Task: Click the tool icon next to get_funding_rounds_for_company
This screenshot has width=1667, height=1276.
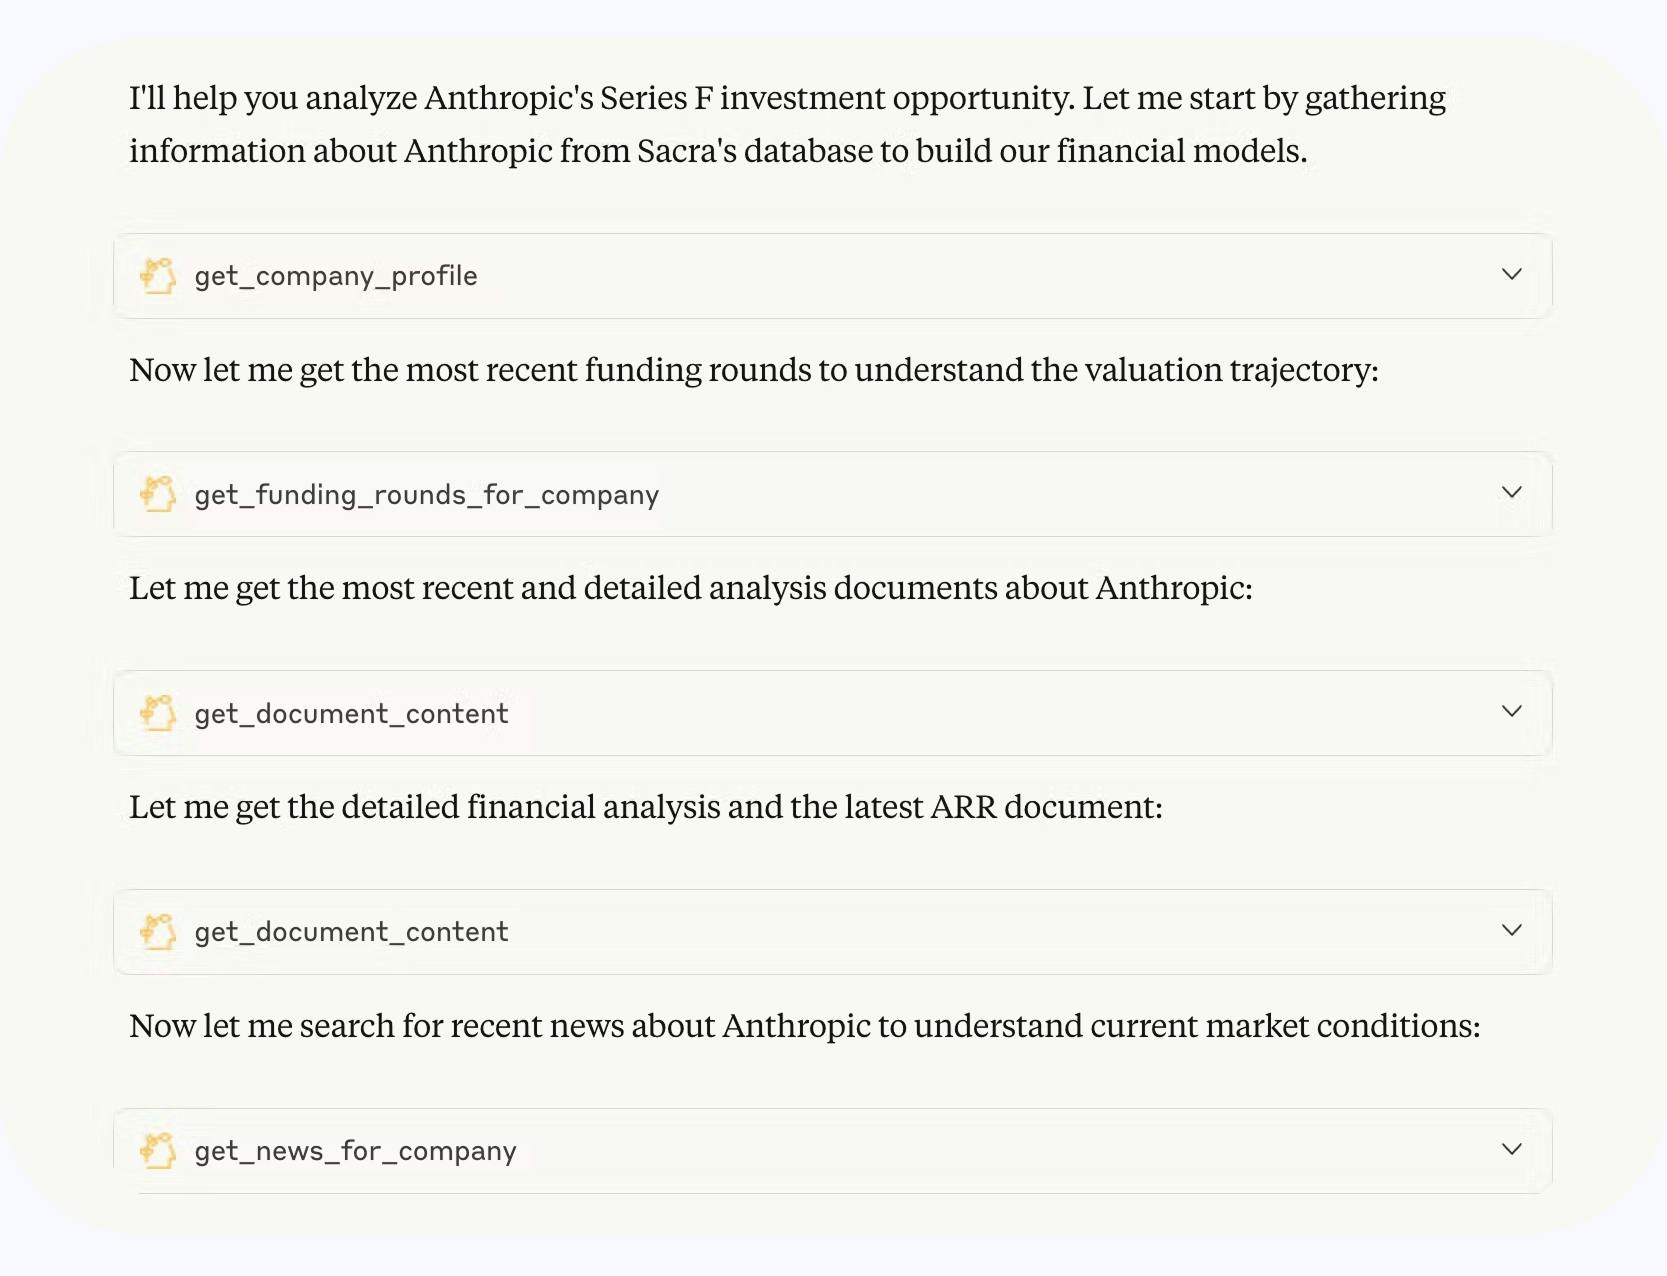Action: pyautogui.click(x=158, y=494)
